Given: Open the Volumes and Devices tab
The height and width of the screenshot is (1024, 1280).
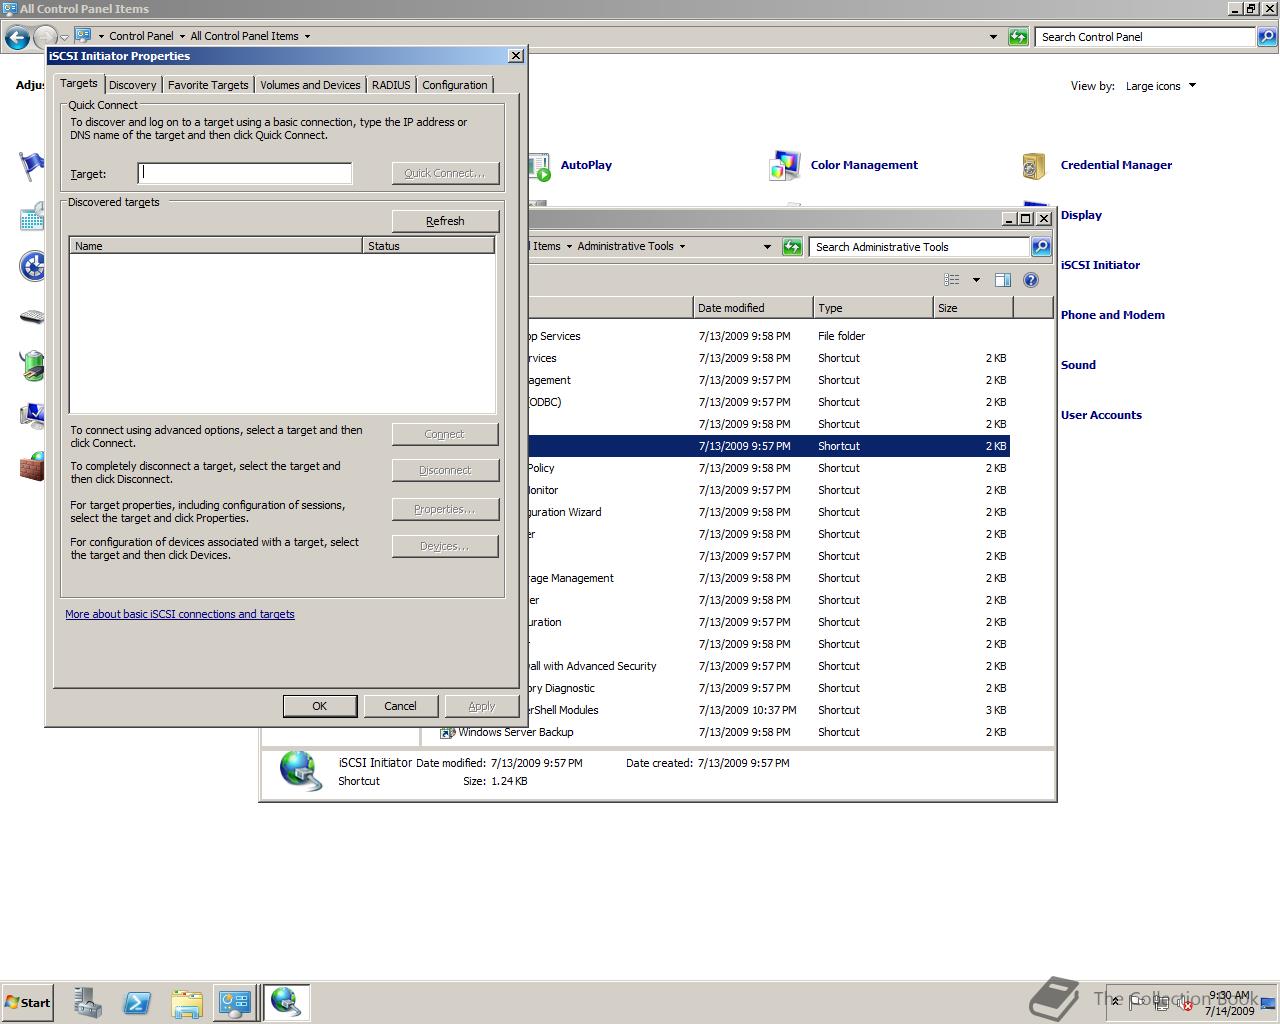Looking at the screenshot, I should click(x=310, y=85).
